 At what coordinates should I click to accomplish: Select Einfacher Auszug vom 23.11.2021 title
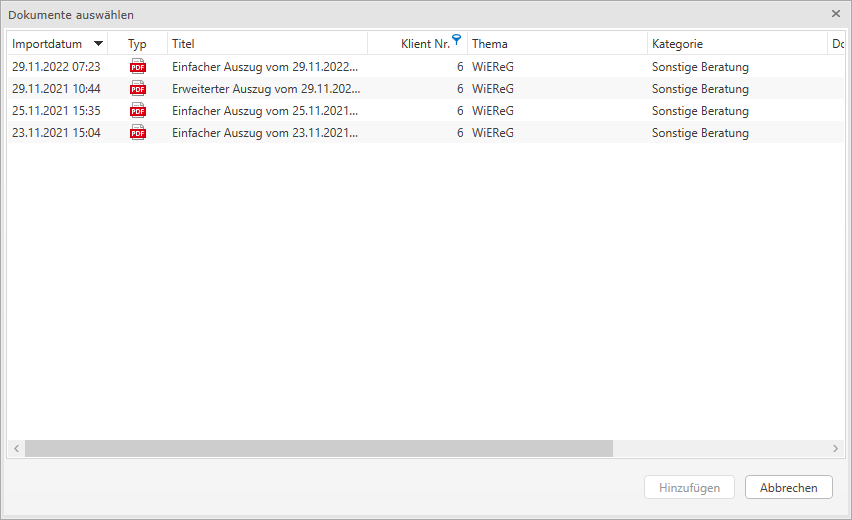coord(264,133)
